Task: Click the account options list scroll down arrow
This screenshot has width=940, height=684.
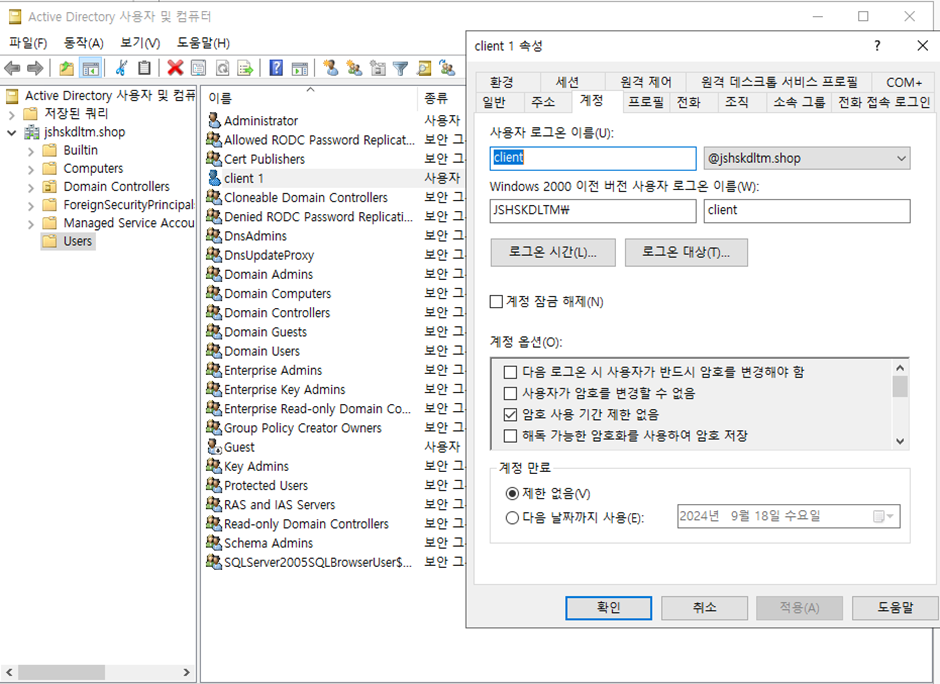Action: click(x=900, y=440)
